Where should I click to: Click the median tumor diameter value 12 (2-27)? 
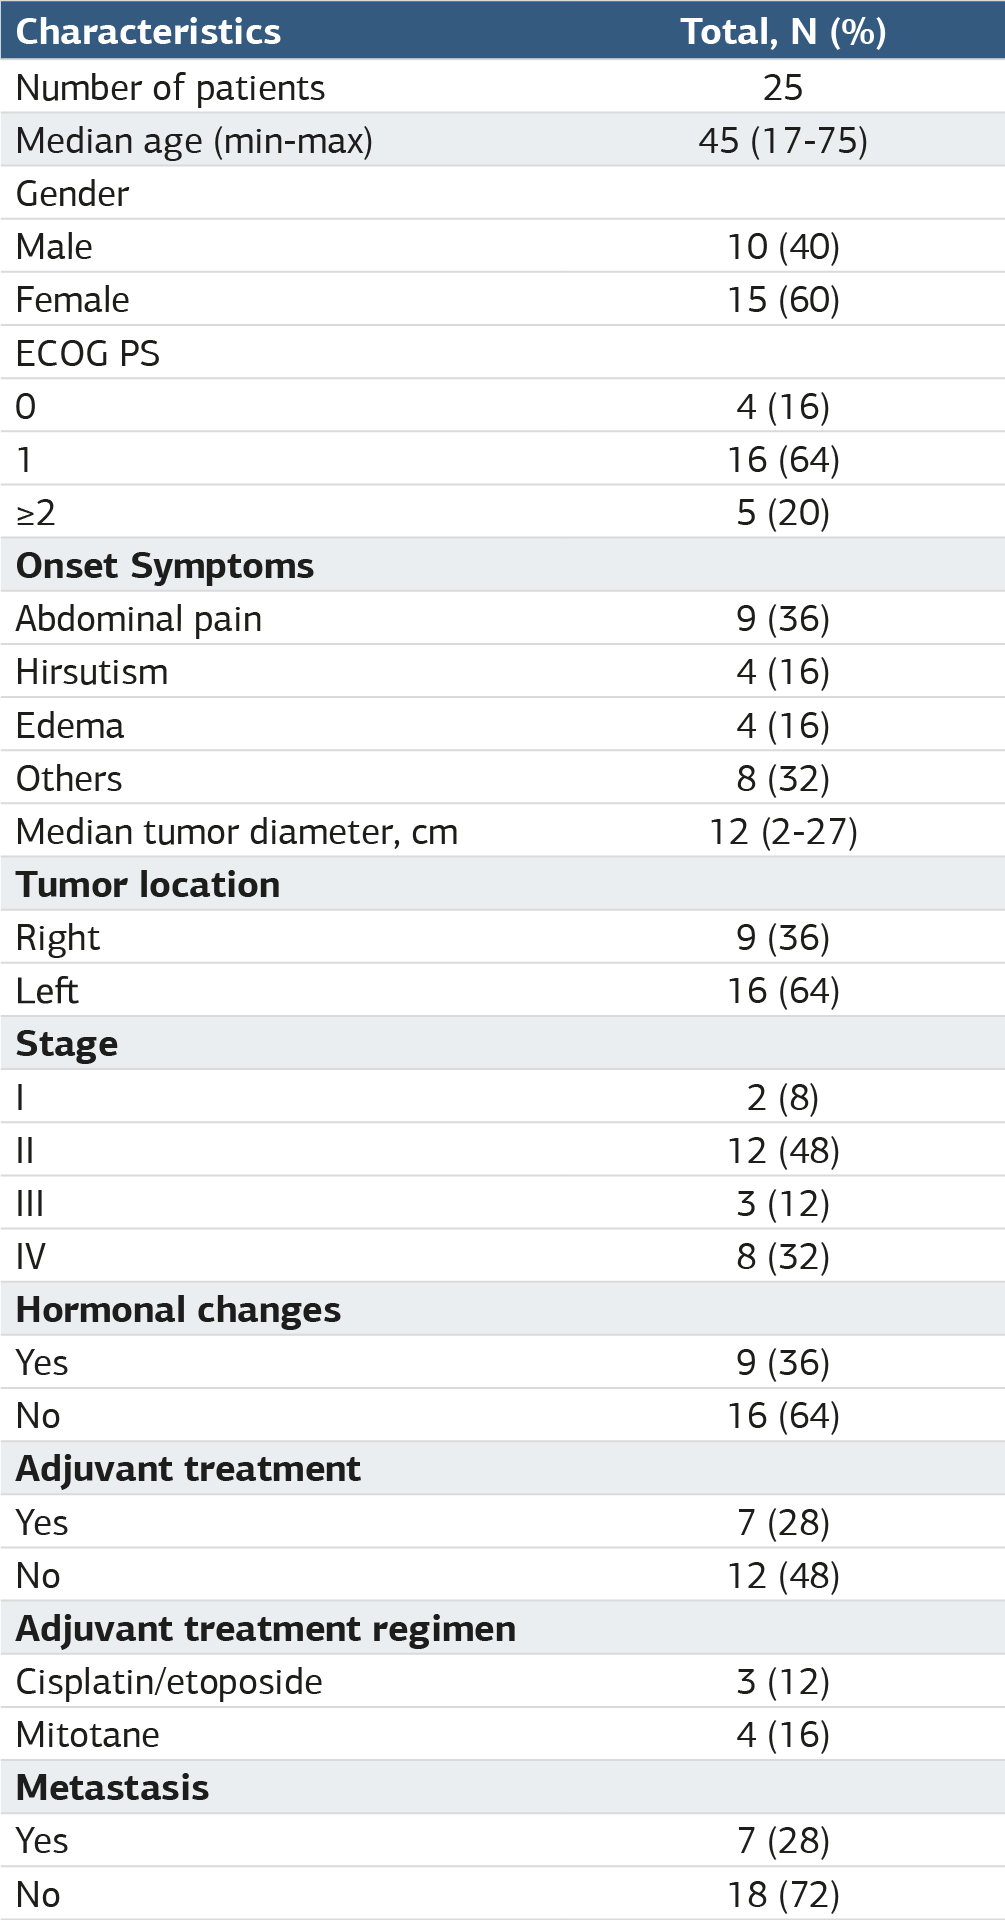point(783,832)
